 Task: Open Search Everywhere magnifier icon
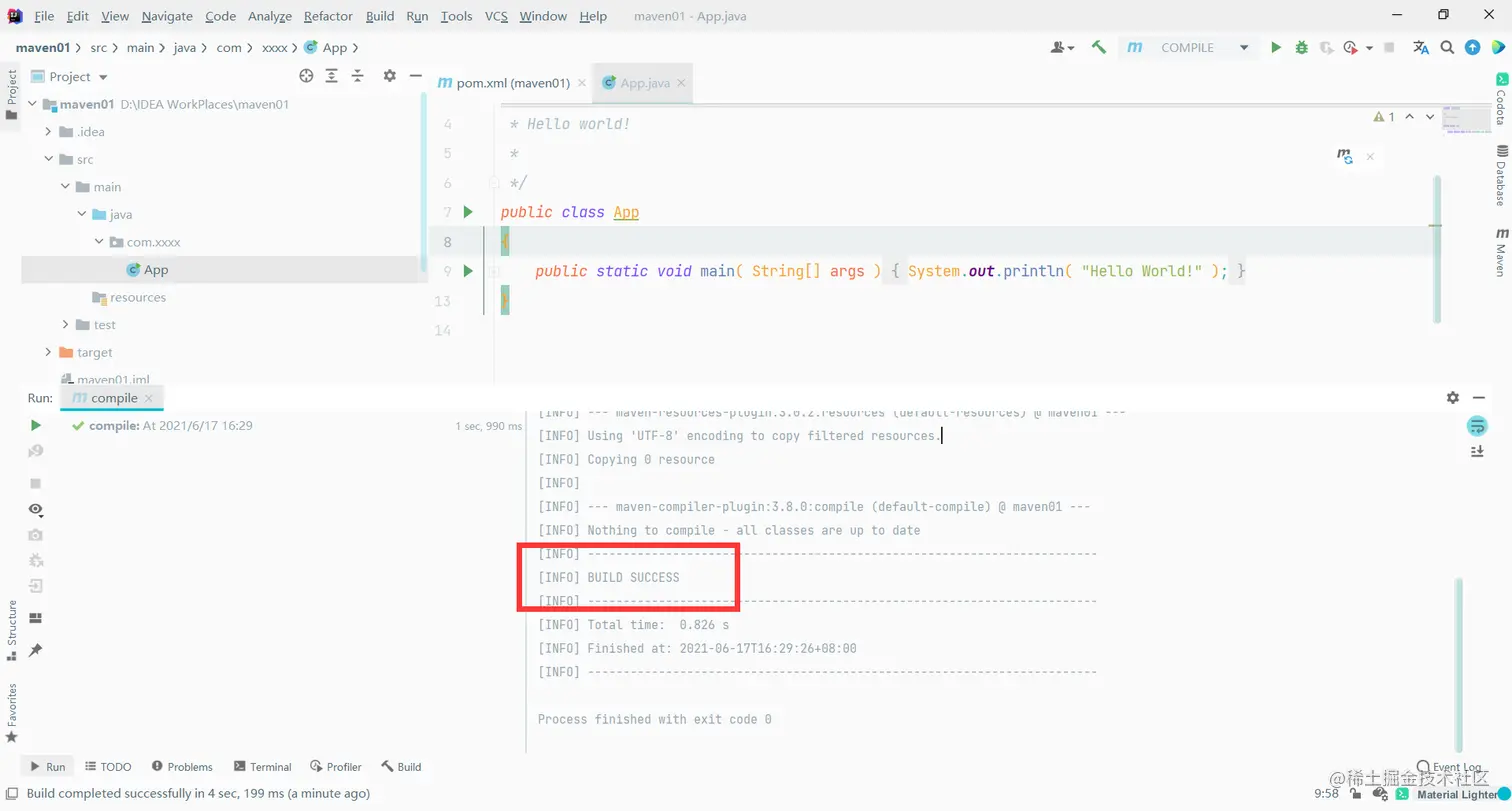tap(1447, 47)
